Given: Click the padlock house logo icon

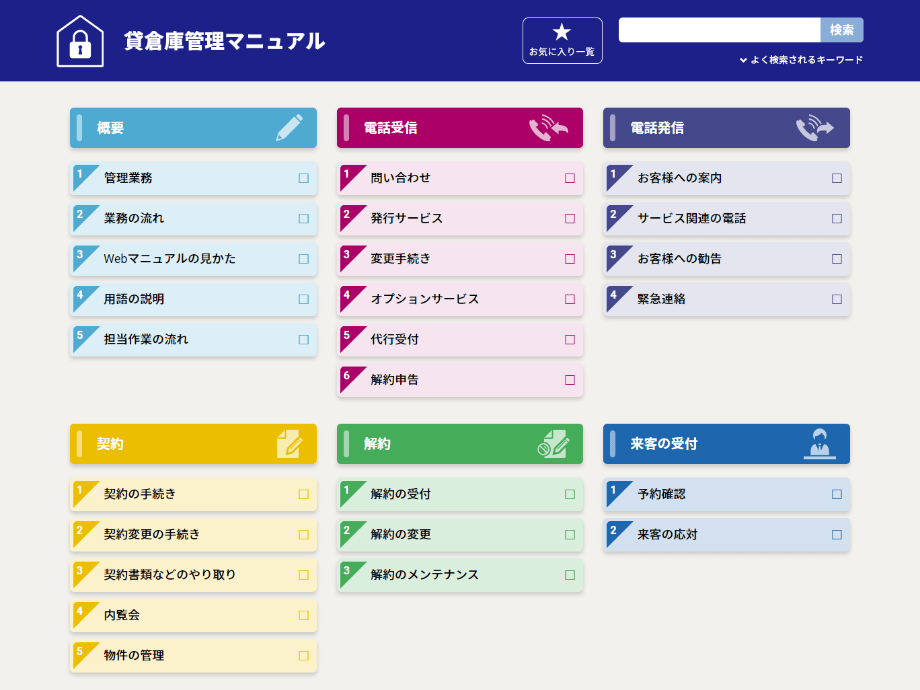Looking at the screenshot, I should 80,41.
